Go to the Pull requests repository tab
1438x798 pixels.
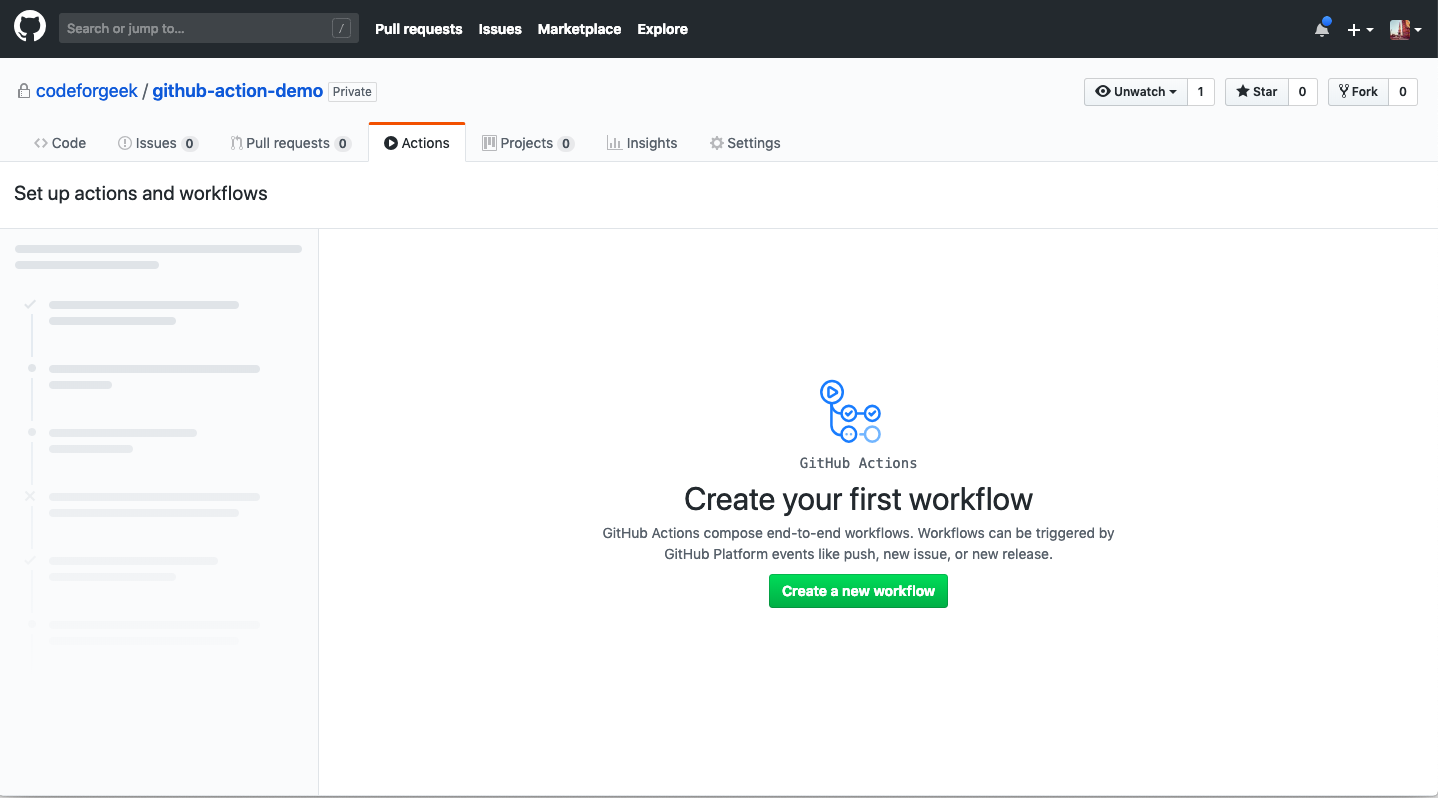[290, 143]
